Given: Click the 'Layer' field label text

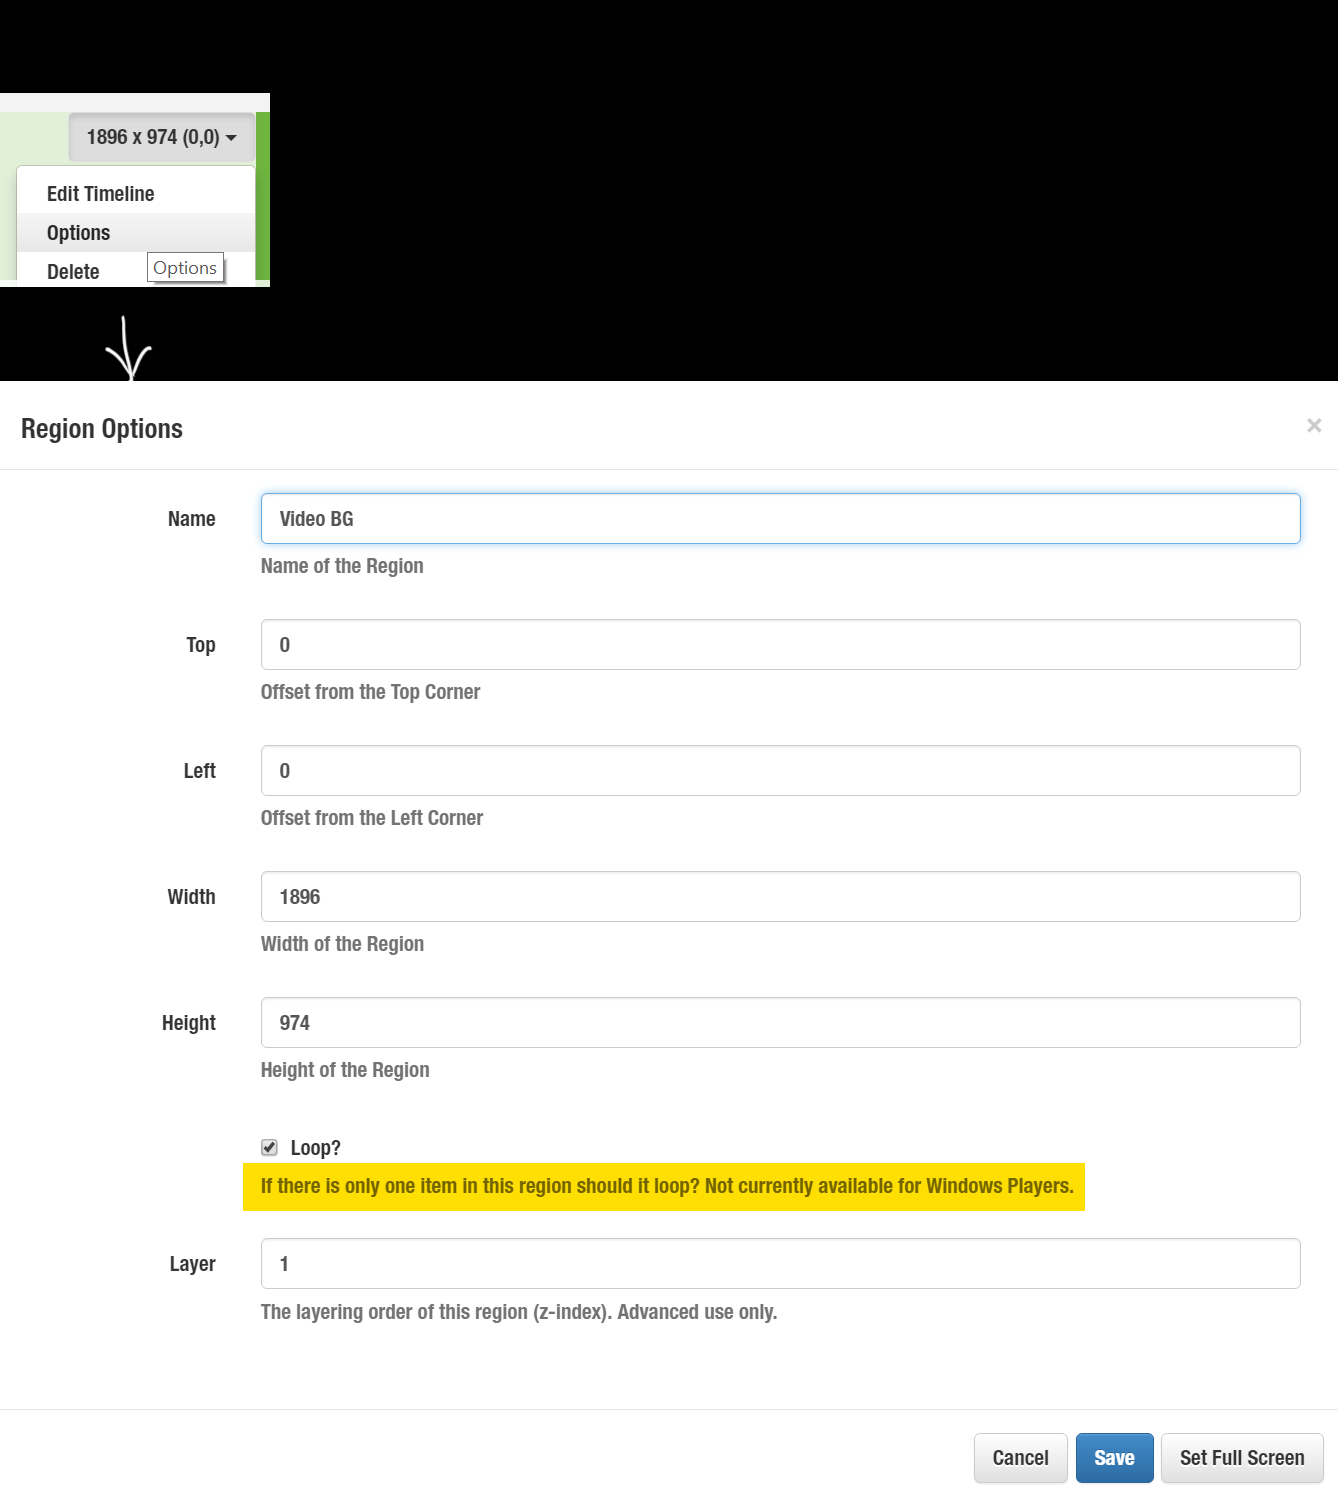Looking at the screenshot, I should tap(192, 1264).
